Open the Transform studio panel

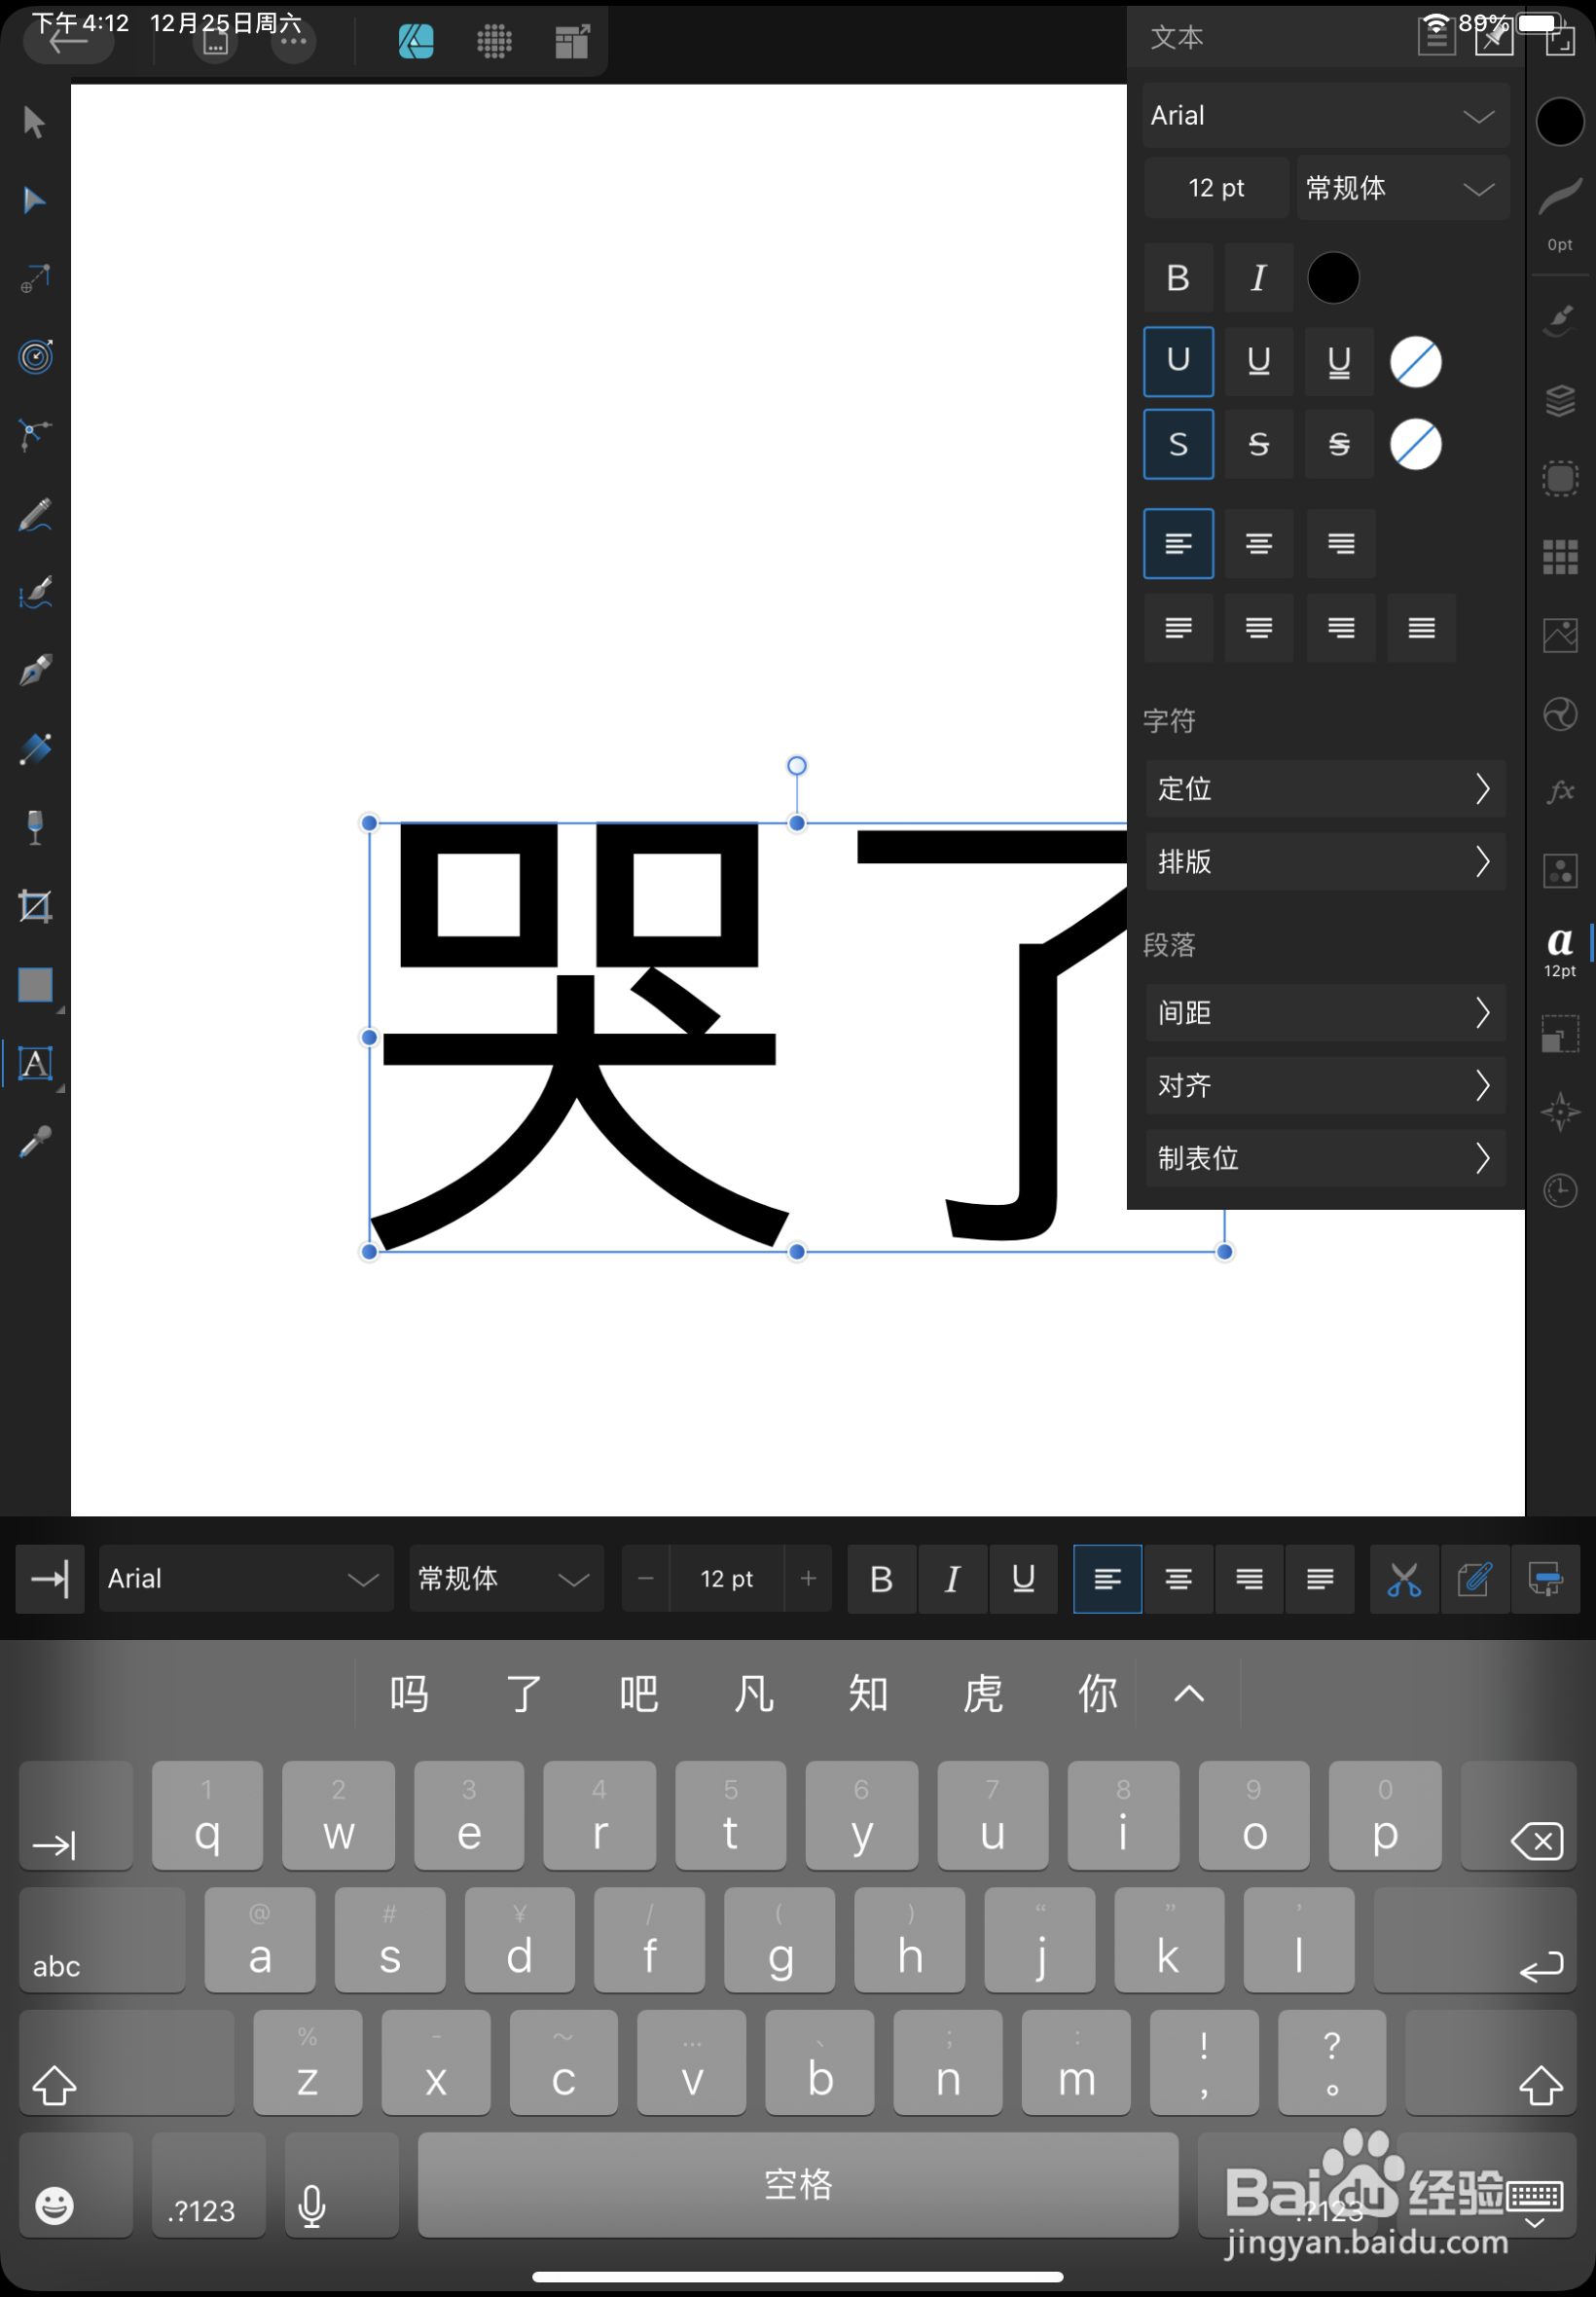pos(1560,1033)
